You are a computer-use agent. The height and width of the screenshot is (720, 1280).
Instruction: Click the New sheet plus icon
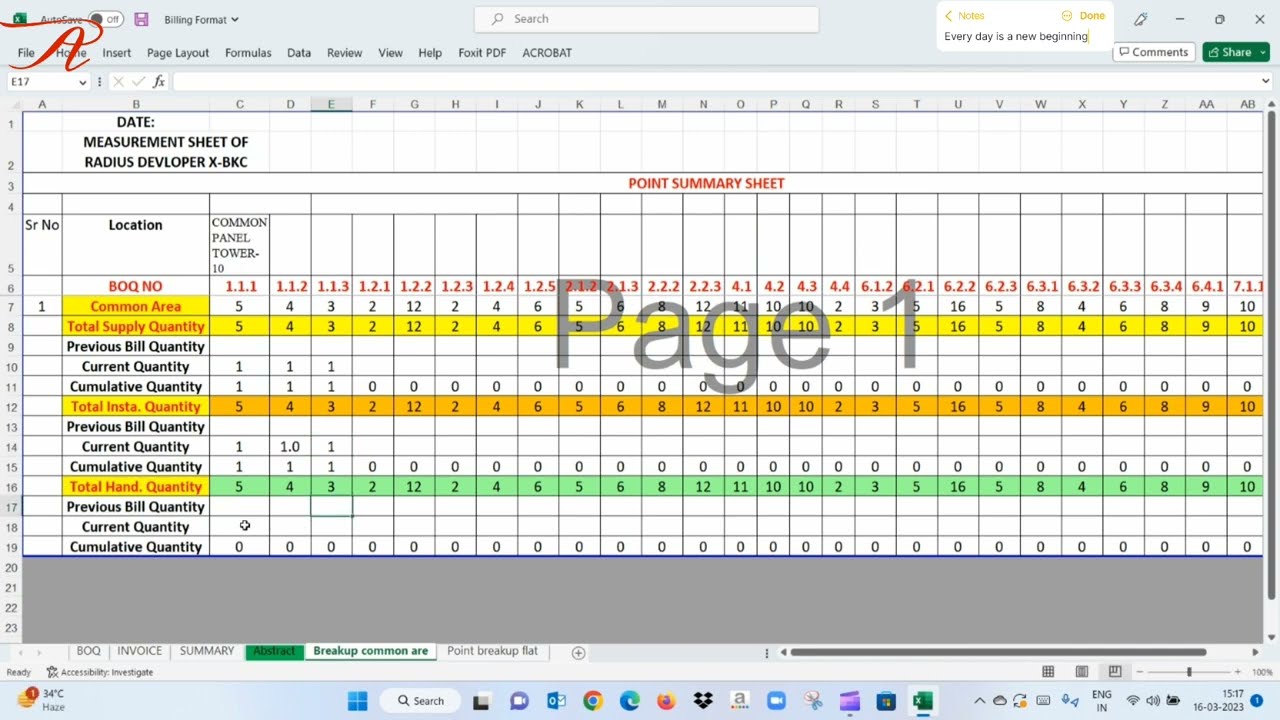click(578, 652)
